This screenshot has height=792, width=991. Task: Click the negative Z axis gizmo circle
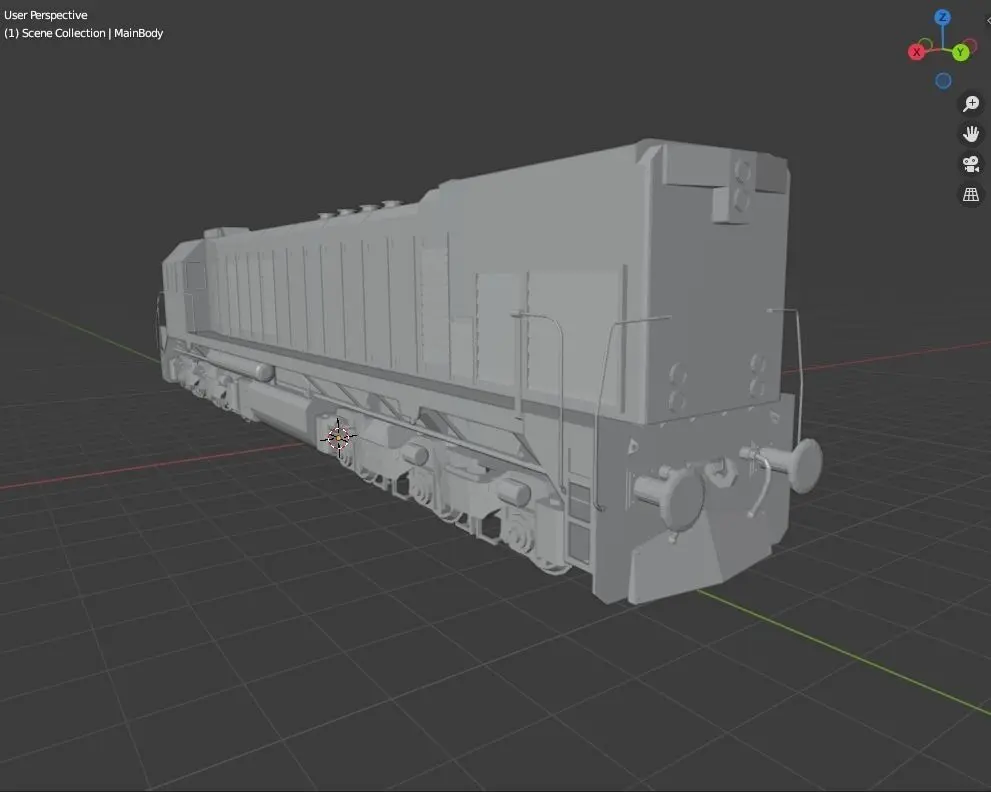943,81
